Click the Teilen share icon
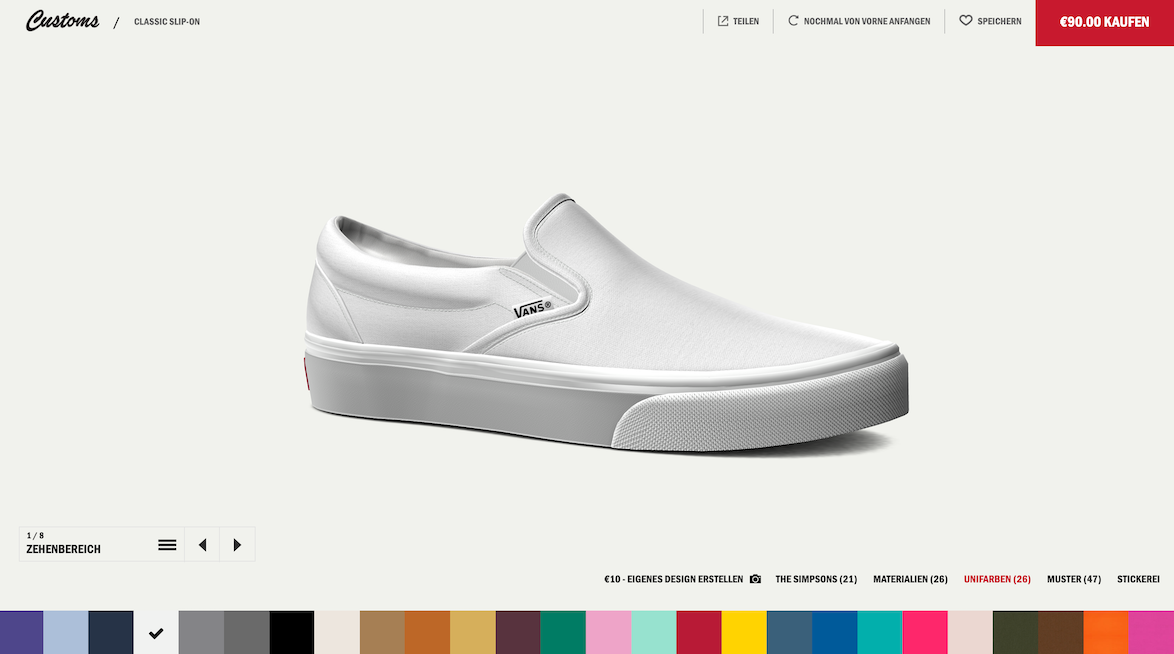Image resolution: width=1174 pixels, height=654 pixels. click(723, 21)
